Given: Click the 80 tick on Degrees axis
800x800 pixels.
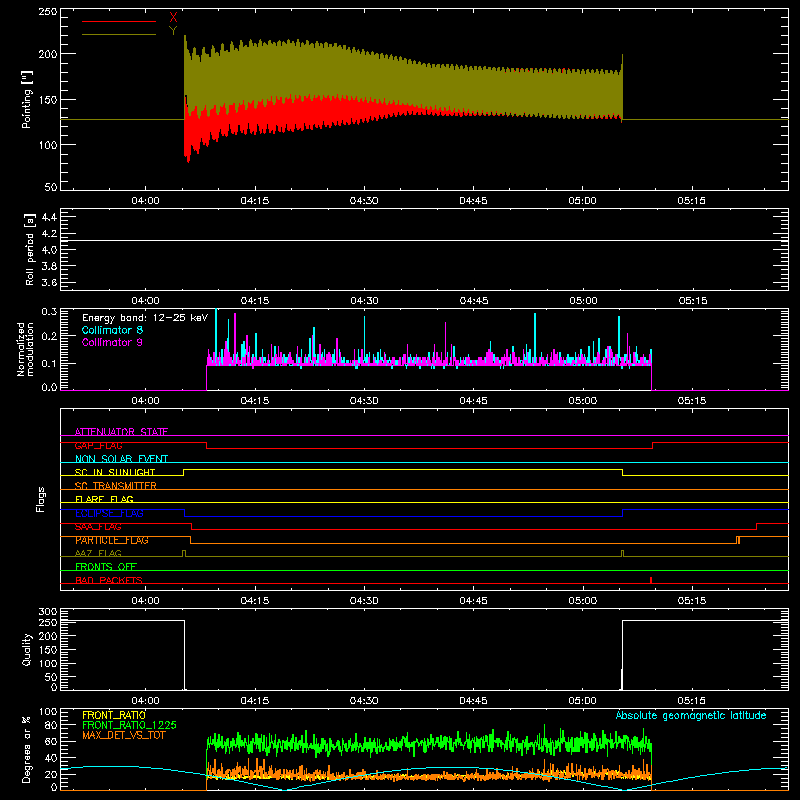Looking at the screenshot, I should [x=51, y=725].
